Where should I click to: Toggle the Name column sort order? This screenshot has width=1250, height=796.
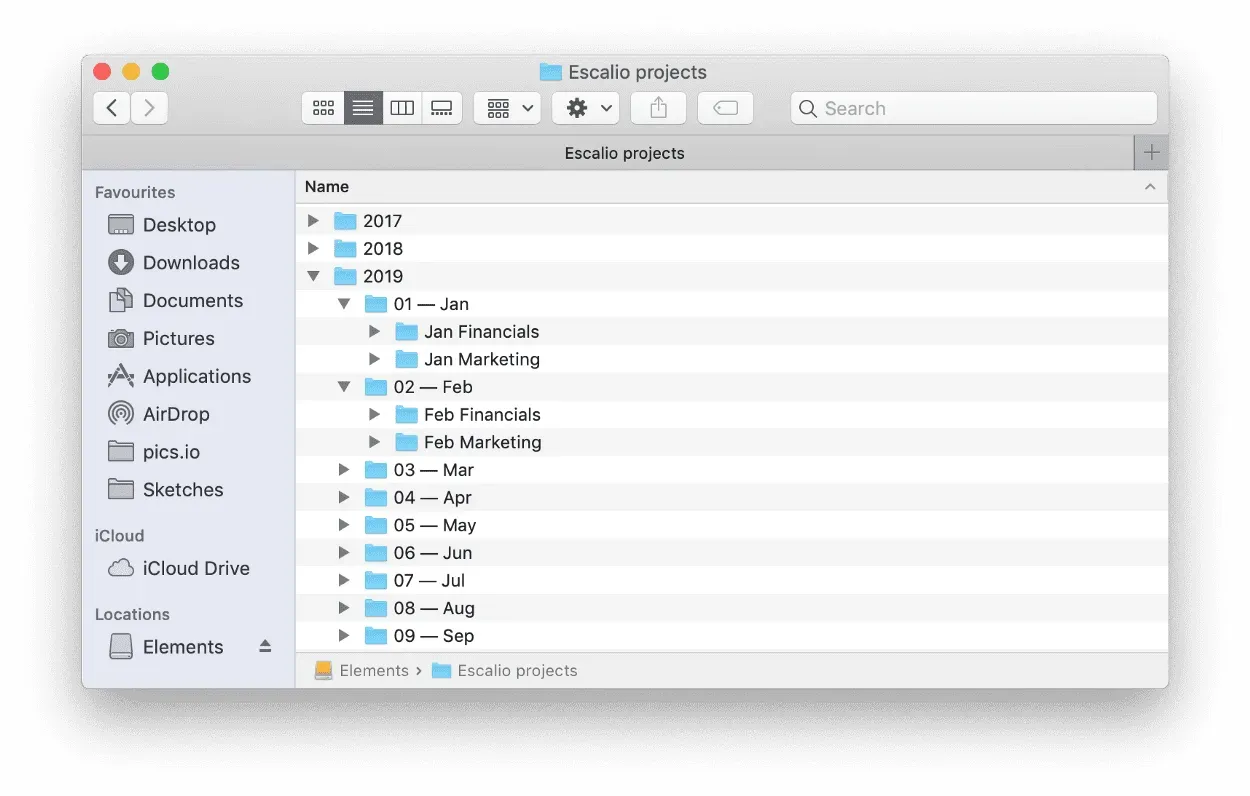coord(327,187)
